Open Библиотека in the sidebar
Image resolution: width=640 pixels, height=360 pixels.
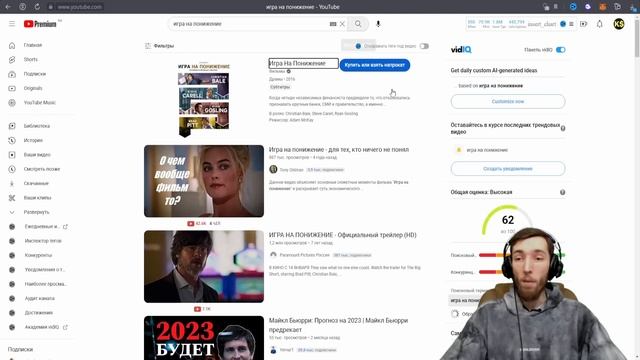(x=36, y=126)
